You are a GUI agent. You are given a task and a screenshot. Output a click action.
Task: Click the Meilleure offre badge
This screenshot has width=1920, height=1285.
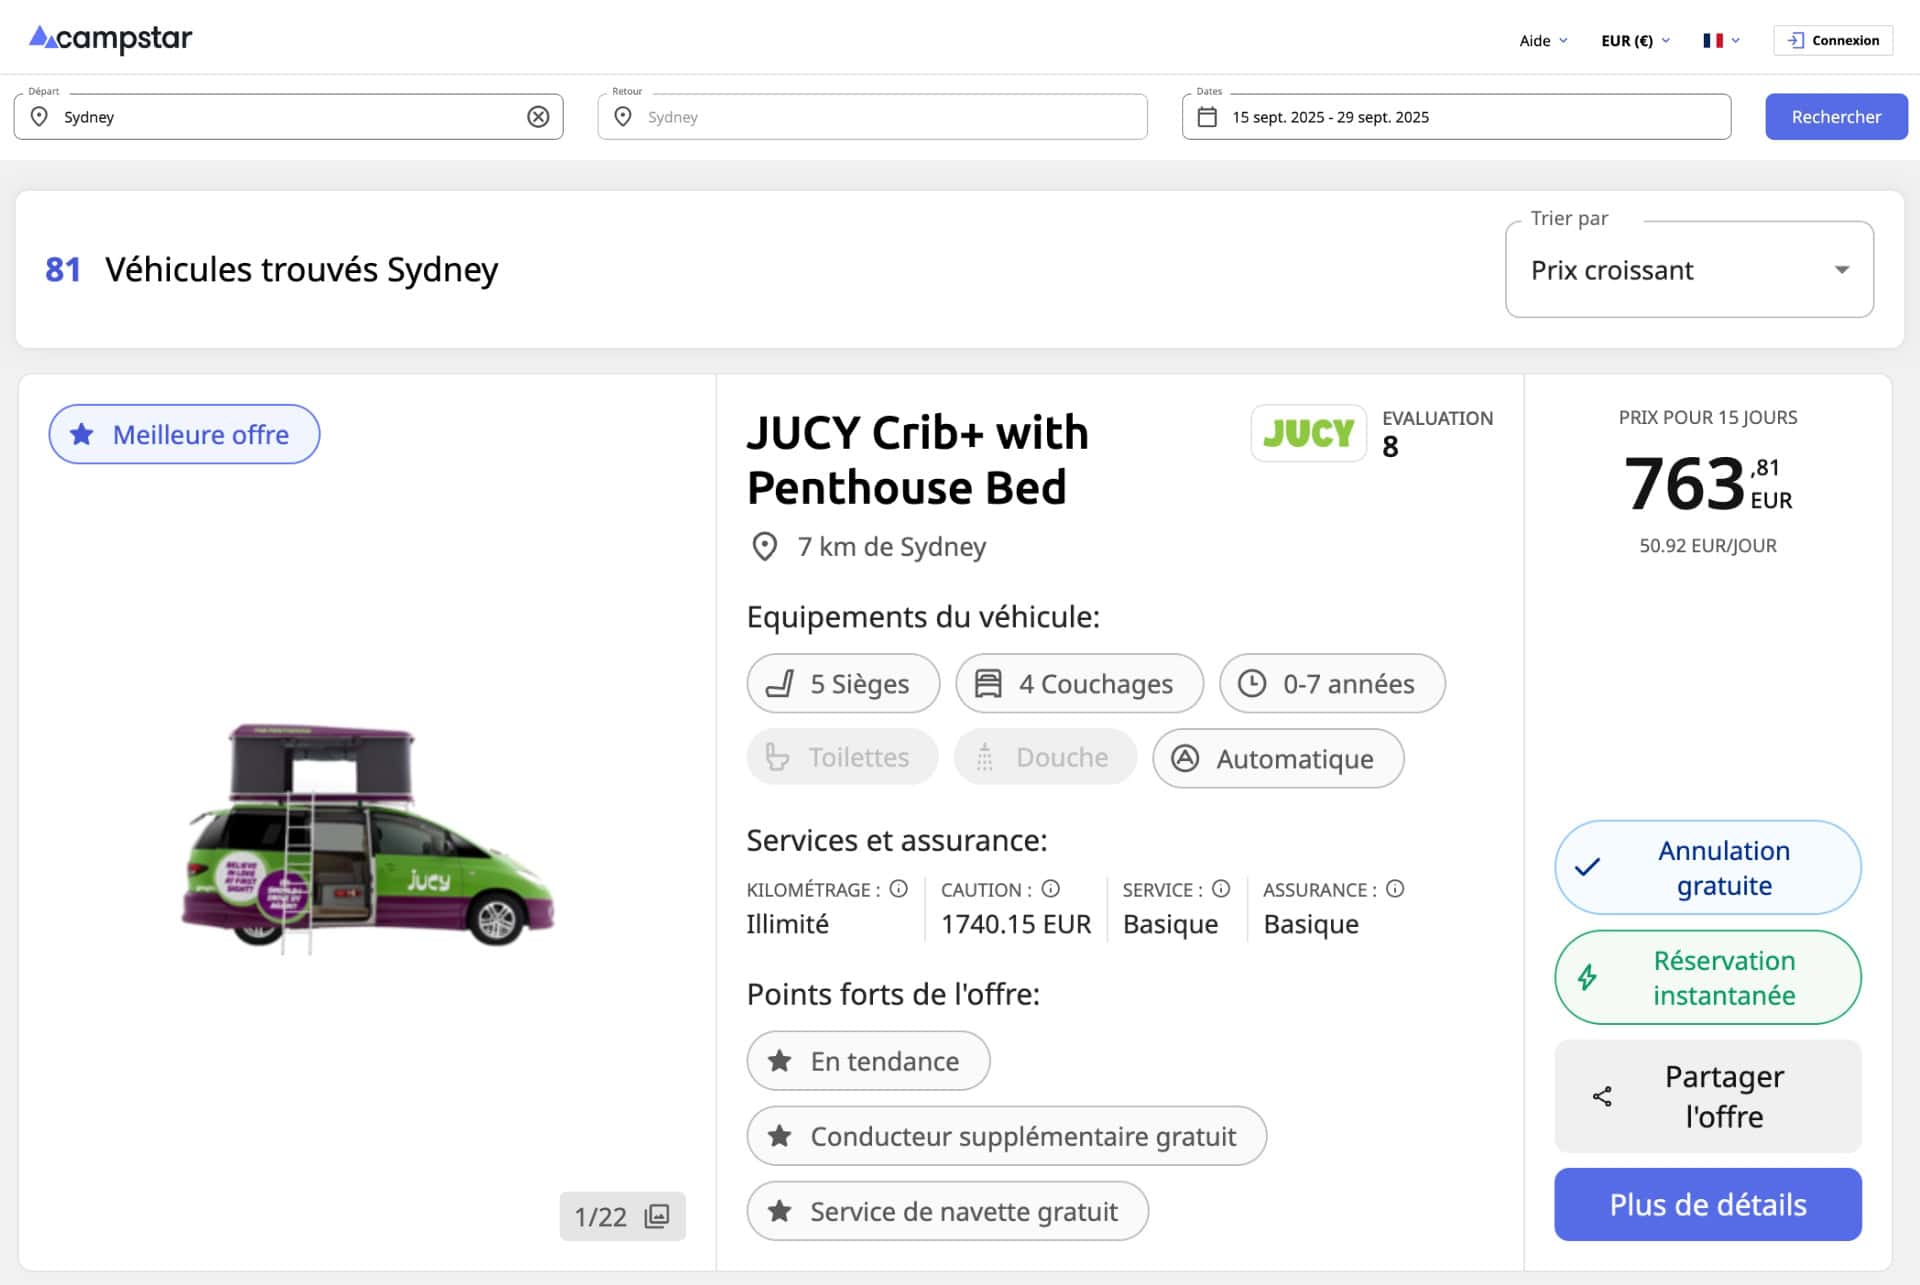coord(184,434)
